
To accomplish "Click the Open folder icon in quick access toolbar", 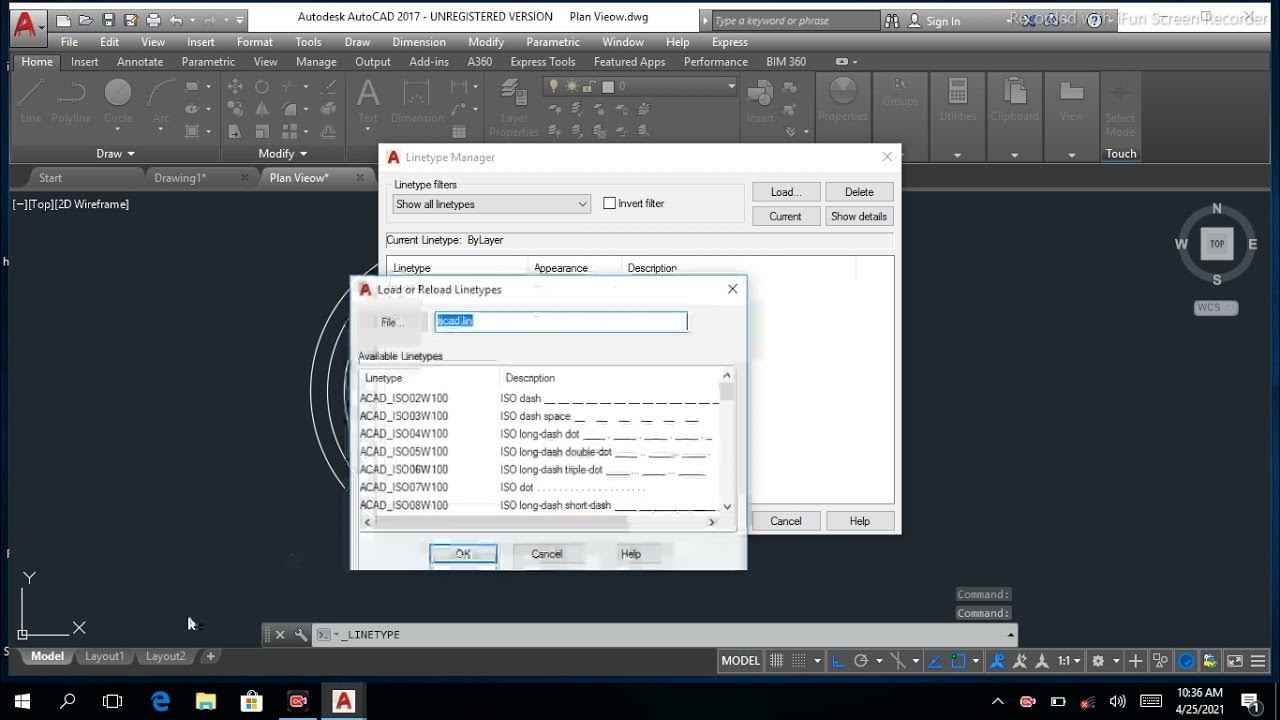I will [x=86, y=20].
